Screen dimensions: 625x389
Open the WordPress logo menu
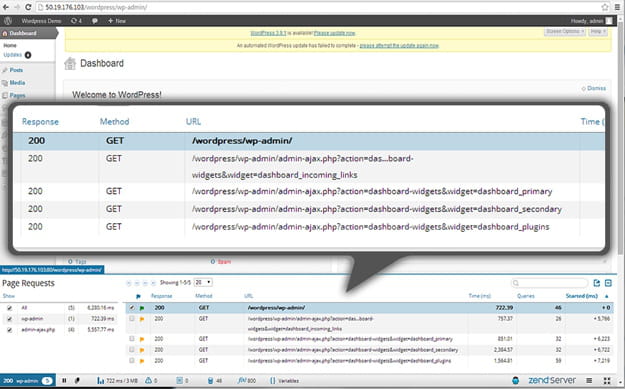pos(8,21)
